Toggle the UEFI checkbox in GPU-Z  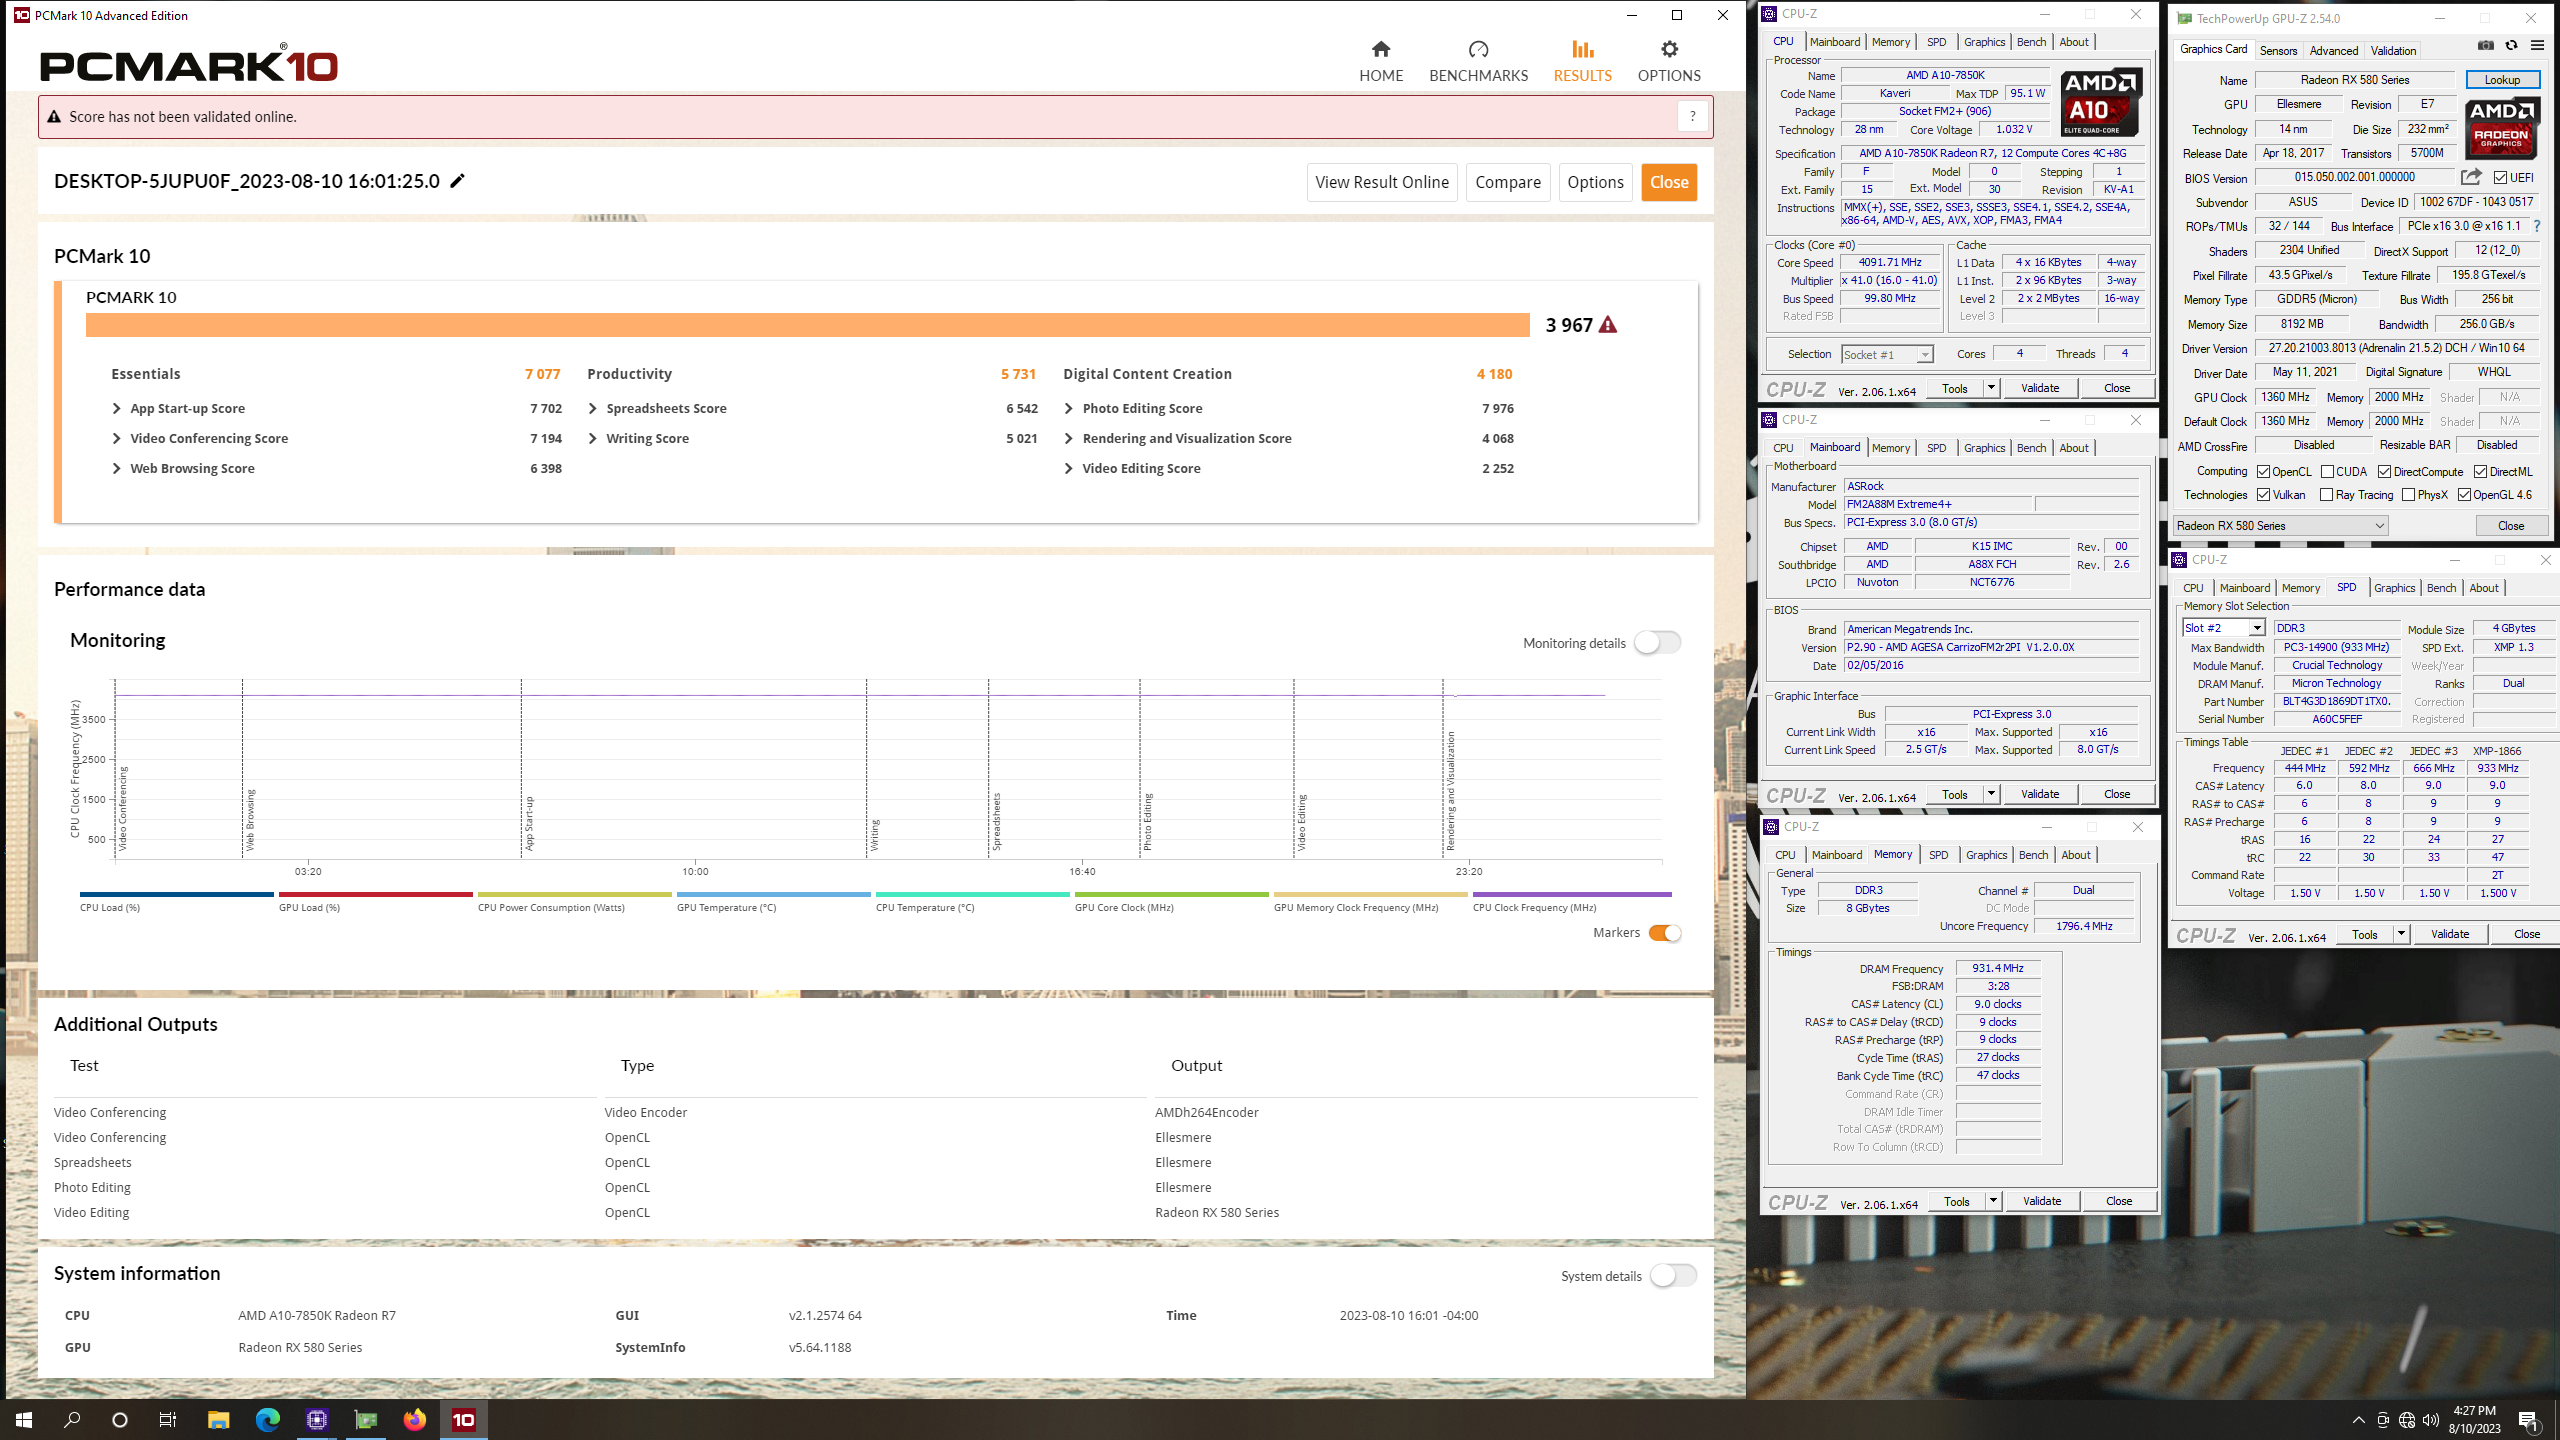tap(2500, 178)
